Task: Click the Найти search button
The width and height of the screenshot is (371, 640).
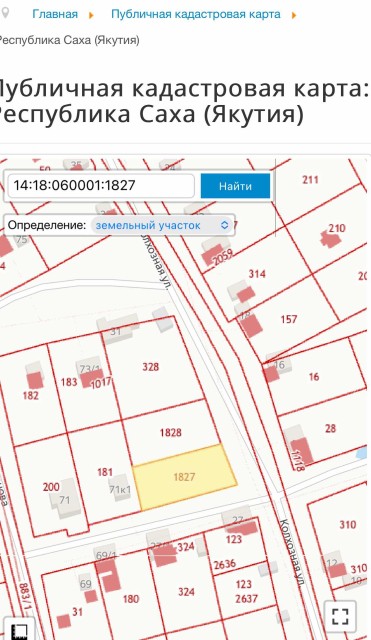Action: [x=235, y=186]
